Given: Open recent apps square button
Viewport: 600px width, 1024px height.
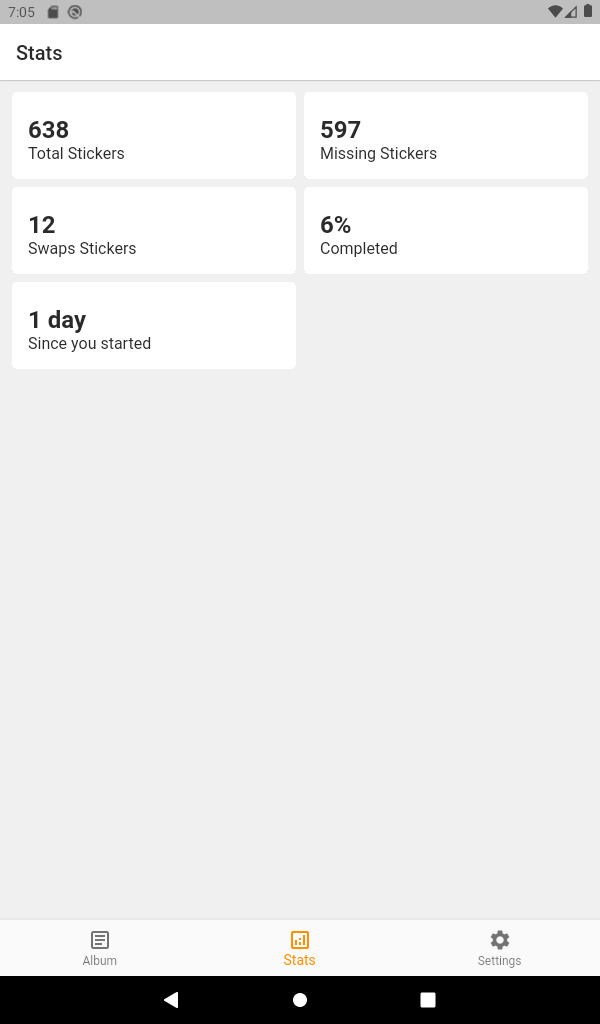Looking at the screenshot, I should coord(428,999).
